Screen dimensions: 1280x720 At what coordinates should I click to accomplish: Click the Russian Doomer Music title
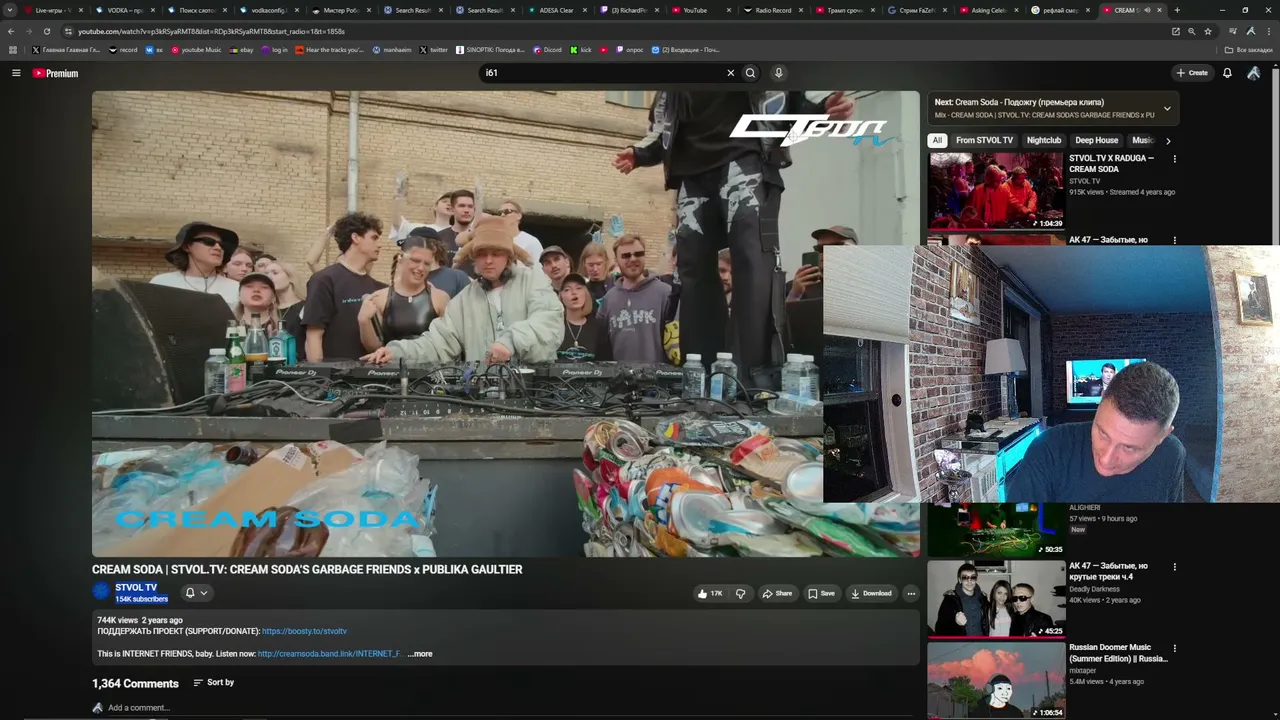click(1118, 653)
